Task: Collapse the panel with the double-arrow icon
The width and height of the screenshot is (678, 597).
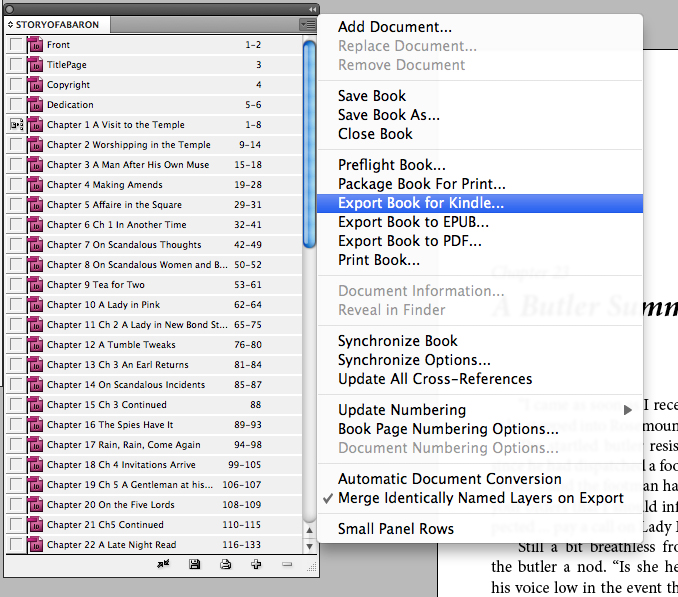Action: (312, 8)
